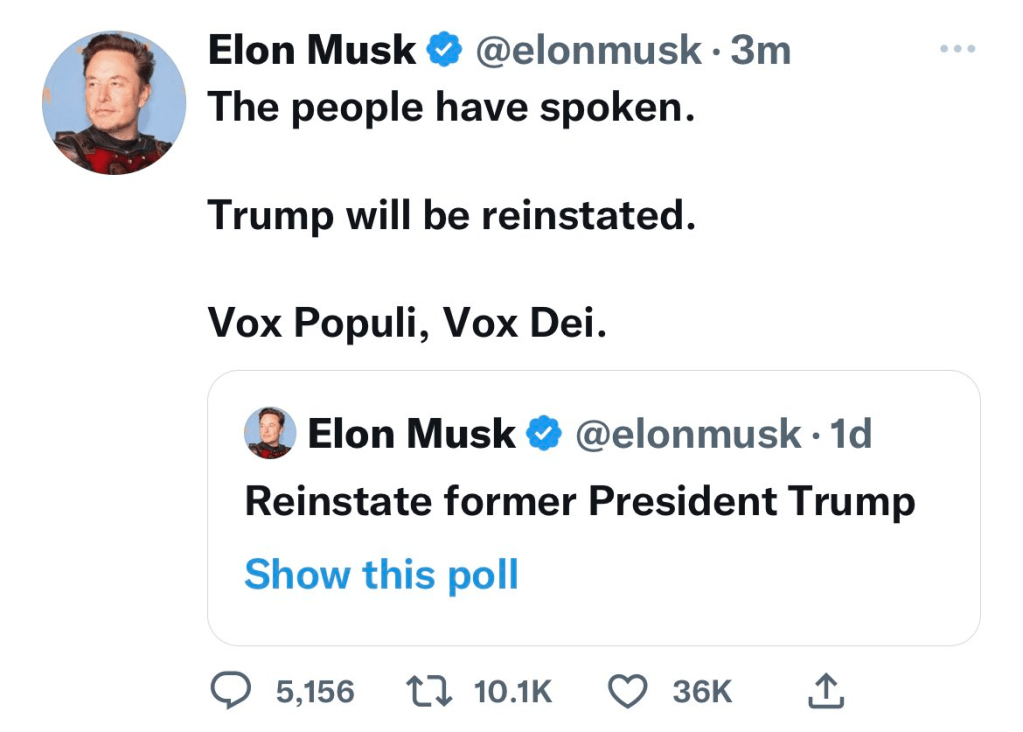Click the 'Show this poll' link
1023x732 pixels.
tap(381, 575)
